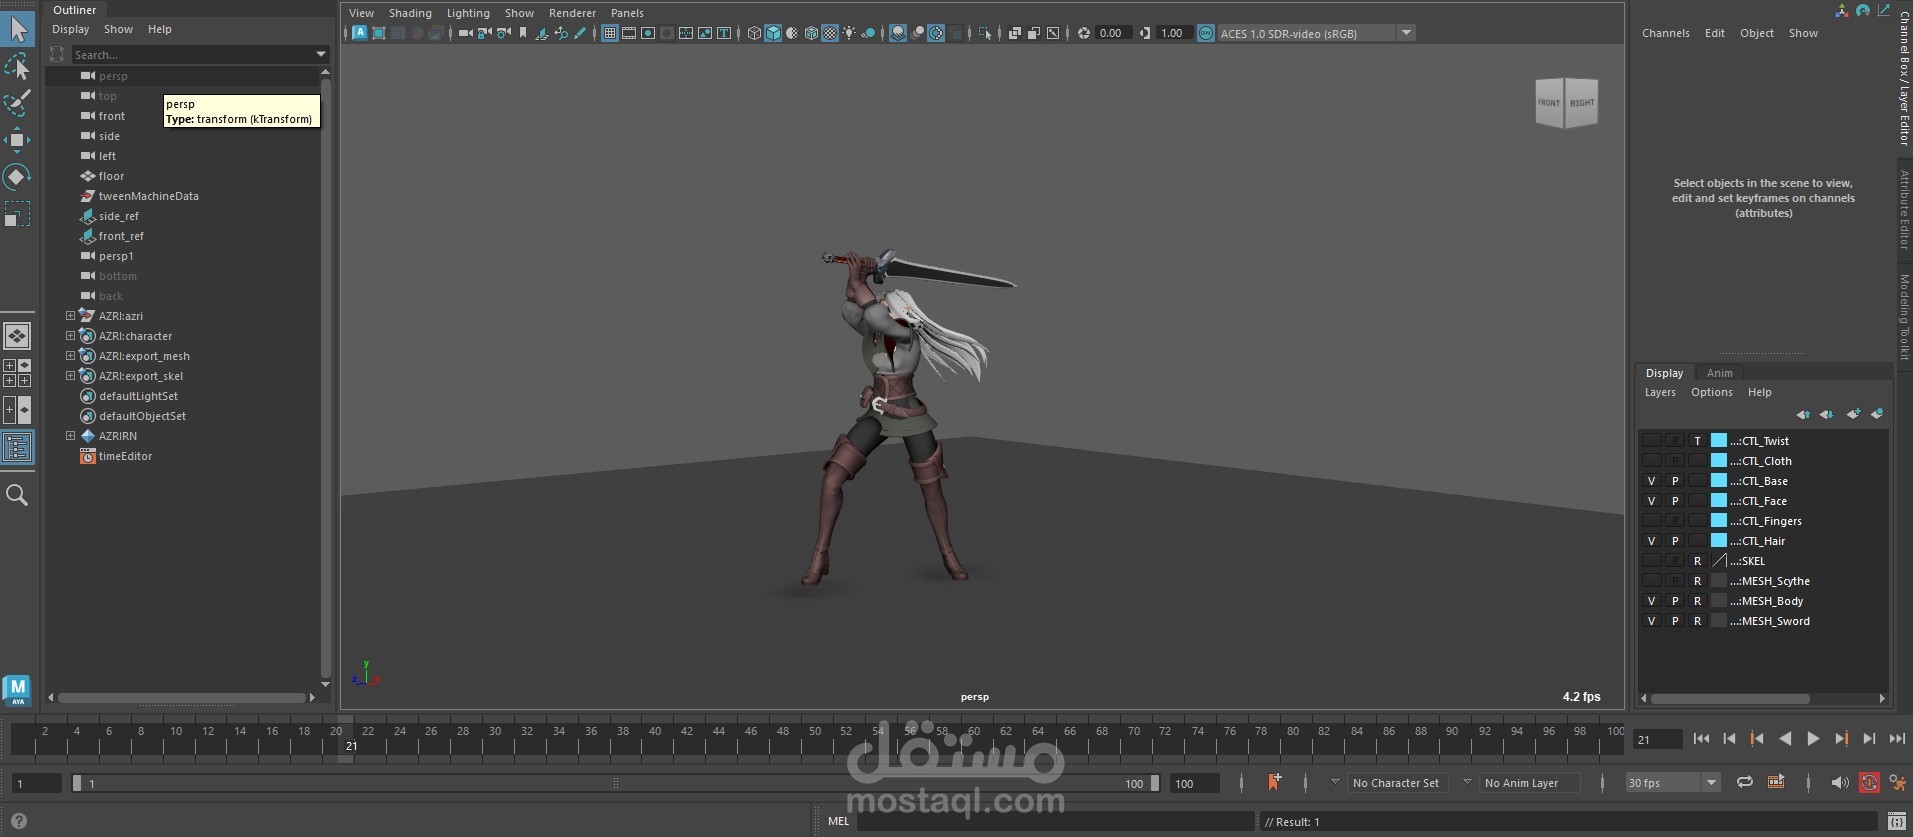Open the playblast filmstrip icon
The height and width of the screenshot is (837, 1913).
[x=1776, y=782]
